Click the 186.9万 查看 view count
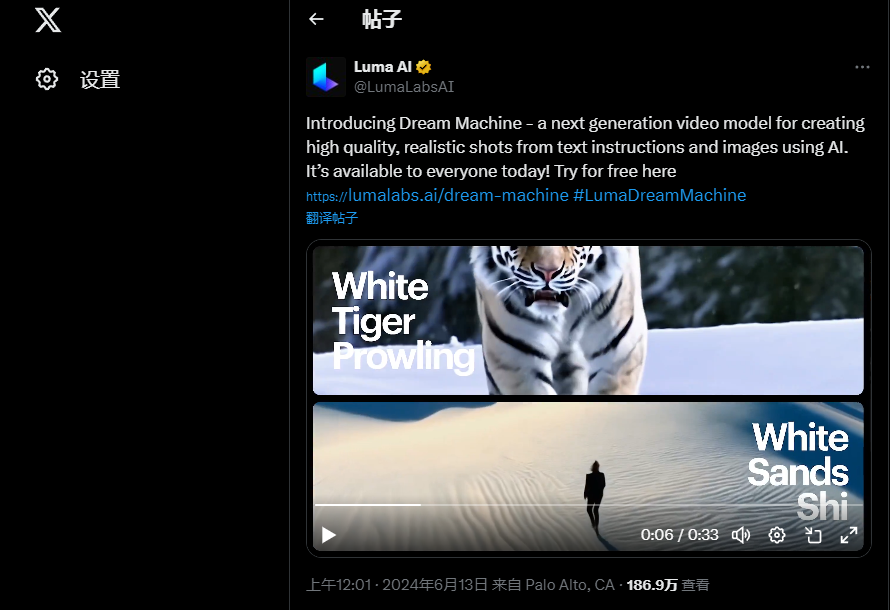 [x=668, y=585]
